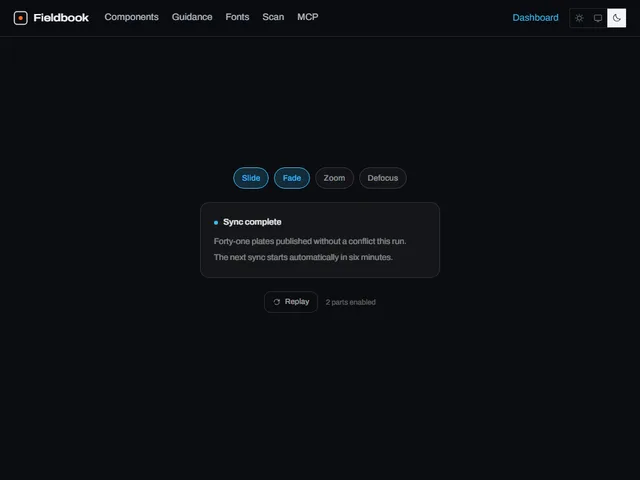This screenshot has width=640, height=480.
Task: Enable the Defocus animation chip
Action: pos(382,178)
